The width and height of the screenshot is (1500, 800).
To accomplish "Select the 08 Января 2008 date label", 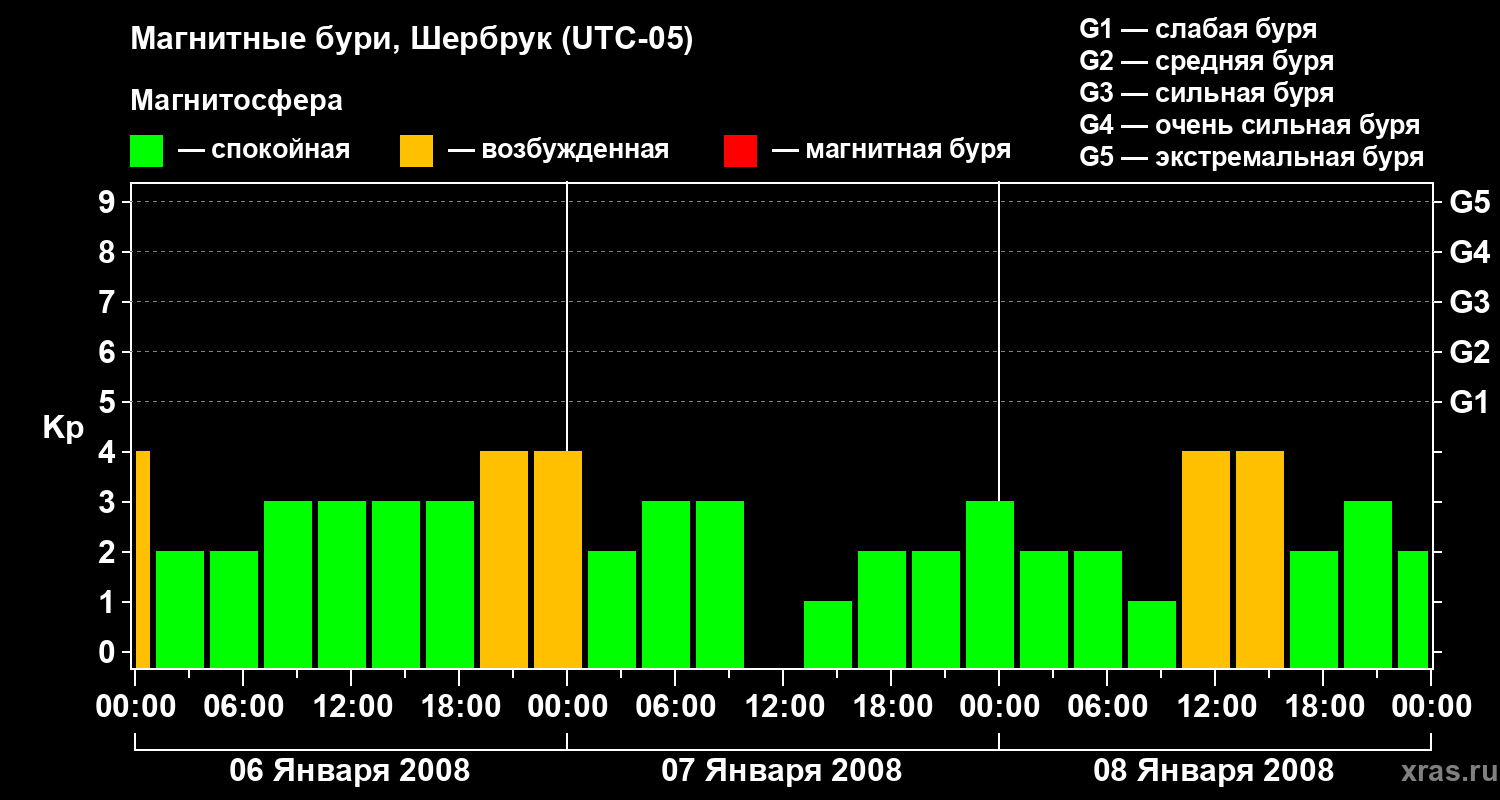I will tap(1213, 771).
